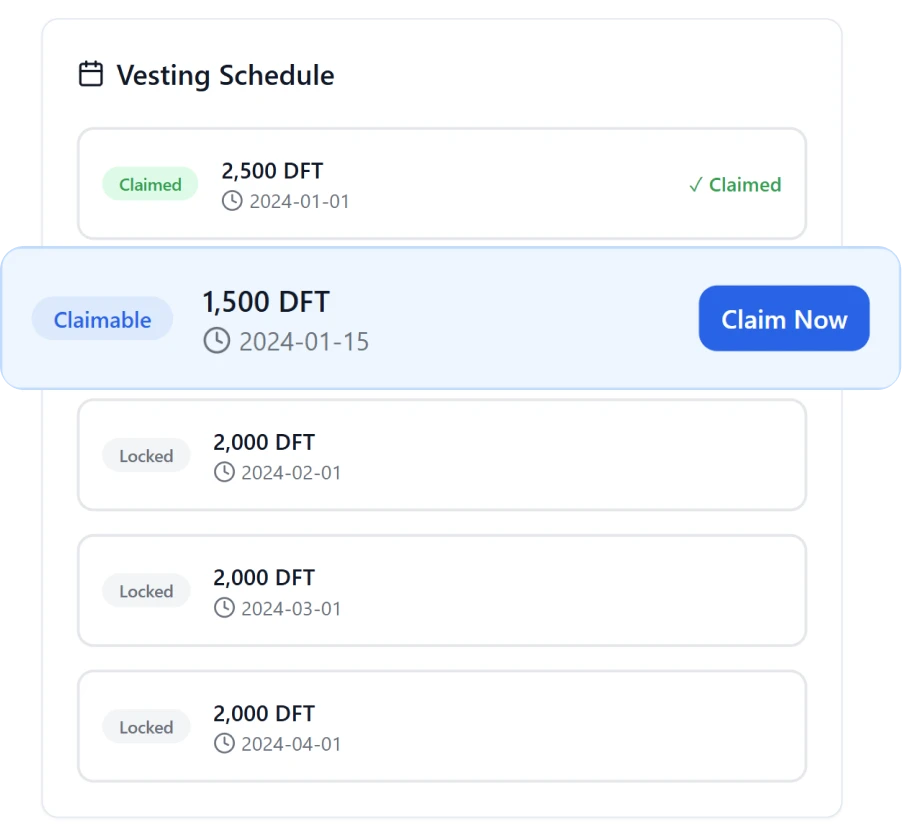
Task: Click the clock icon next to 2024-04-01
Action: point(225,744)
